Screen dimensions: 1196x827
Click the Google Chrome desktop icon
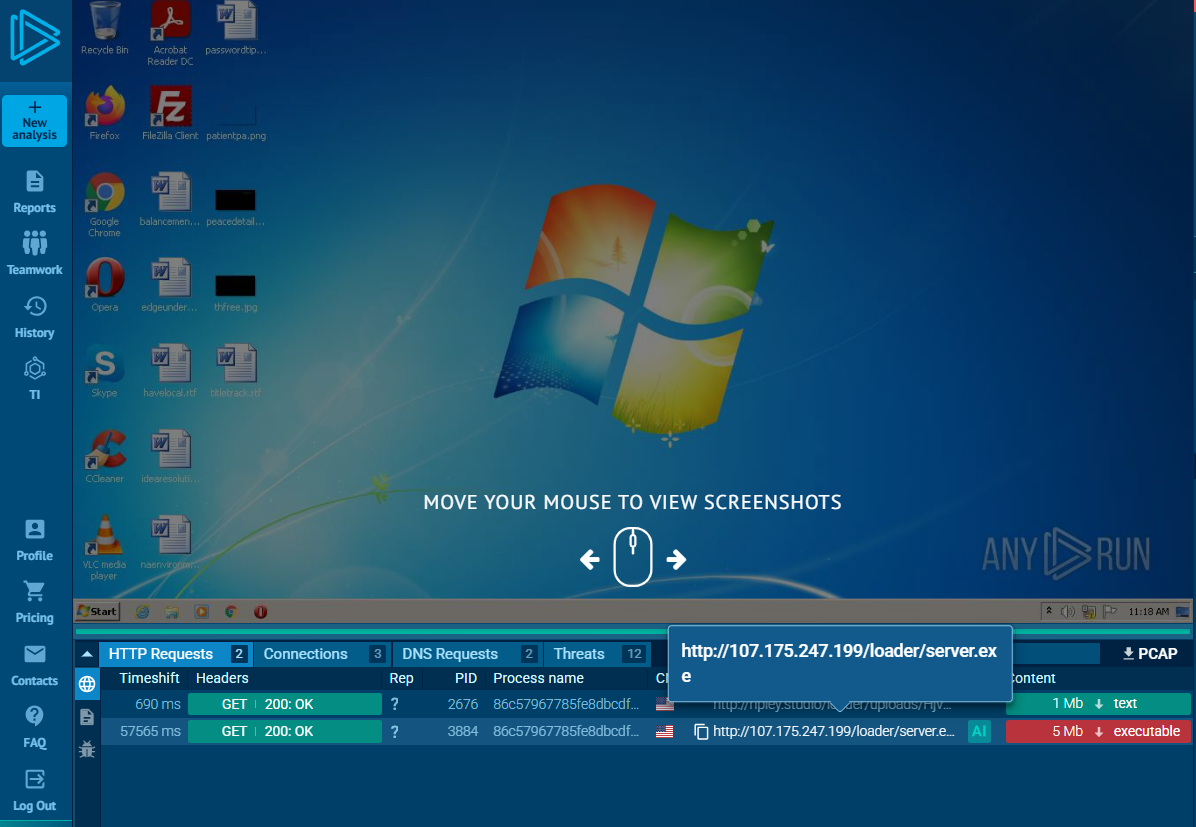[x=104, y=204]
